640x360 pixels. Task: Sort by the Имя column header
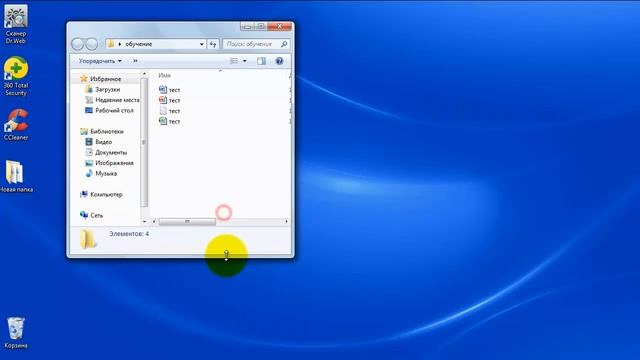164,76
